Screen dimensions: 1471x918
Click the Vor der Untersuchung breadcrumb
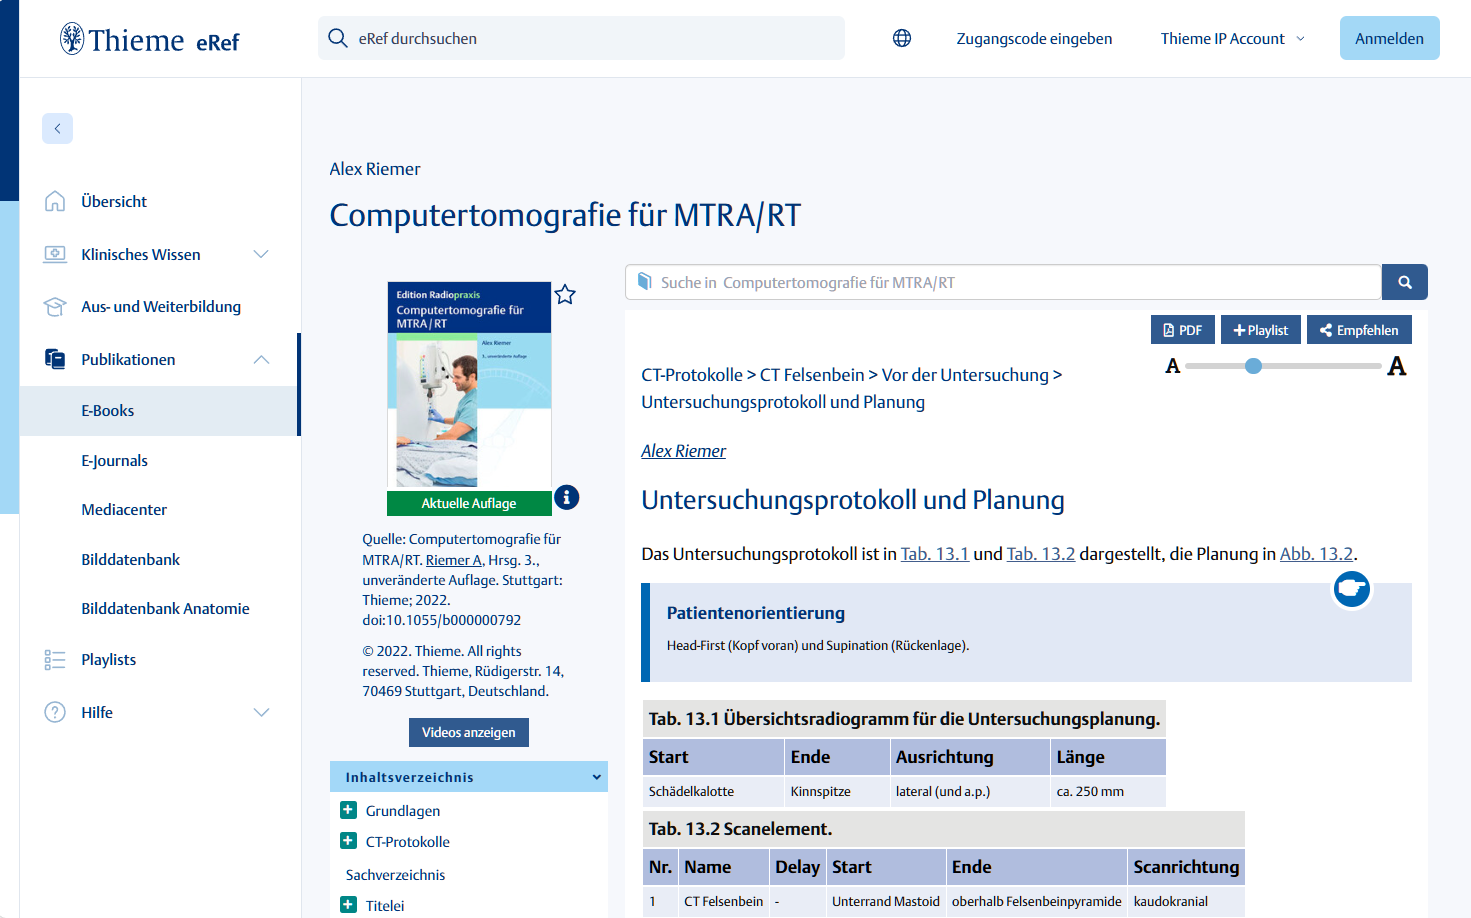965,375
